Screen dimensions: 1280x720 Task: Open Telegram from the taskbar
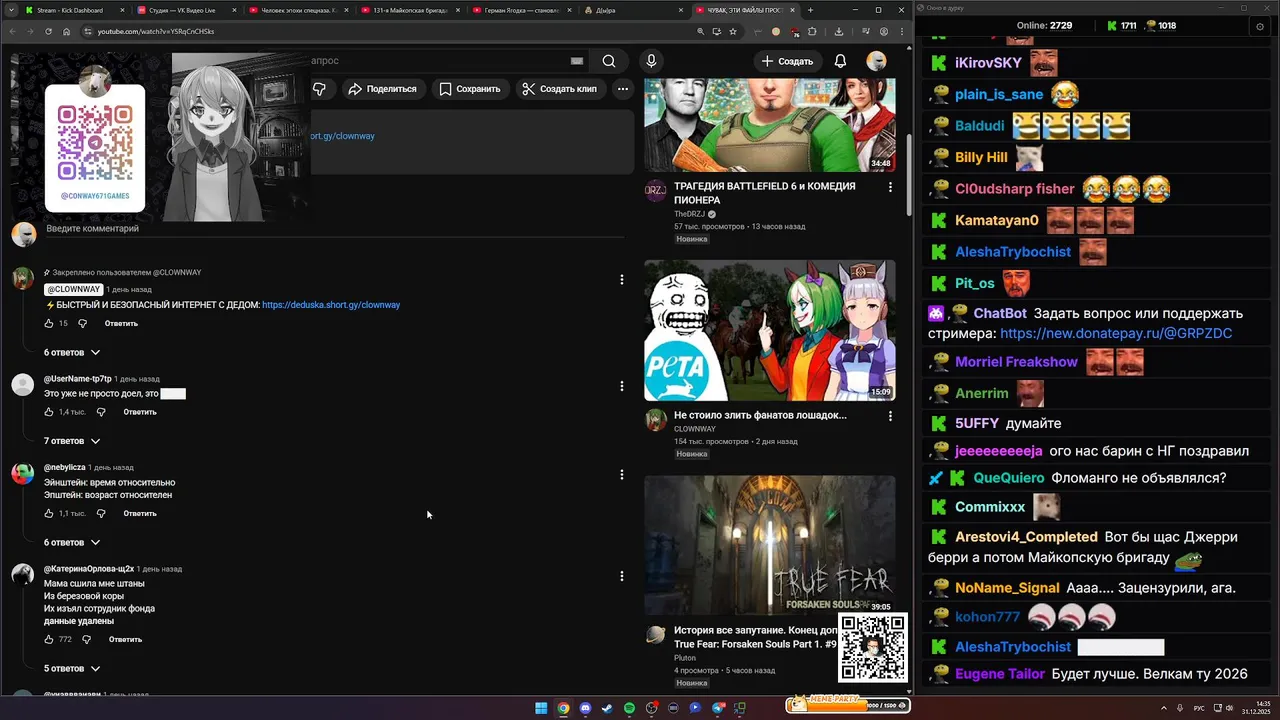coord(718,708)
